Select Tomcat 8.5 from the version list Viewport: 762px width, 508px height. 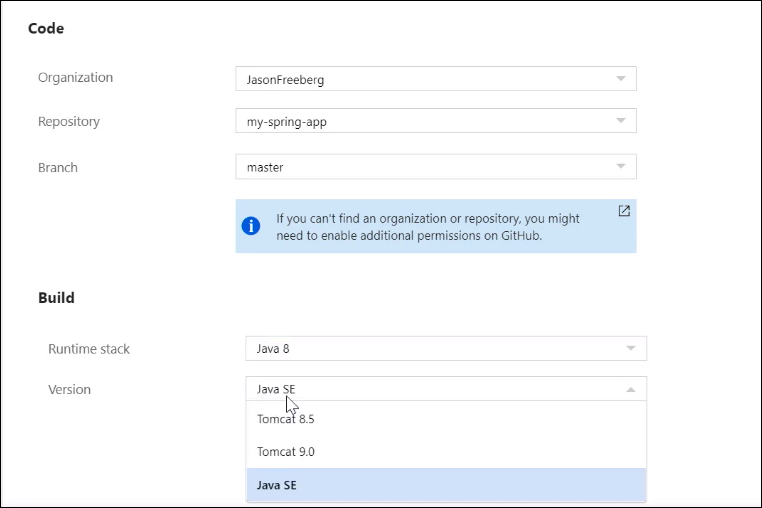(286, 419)
